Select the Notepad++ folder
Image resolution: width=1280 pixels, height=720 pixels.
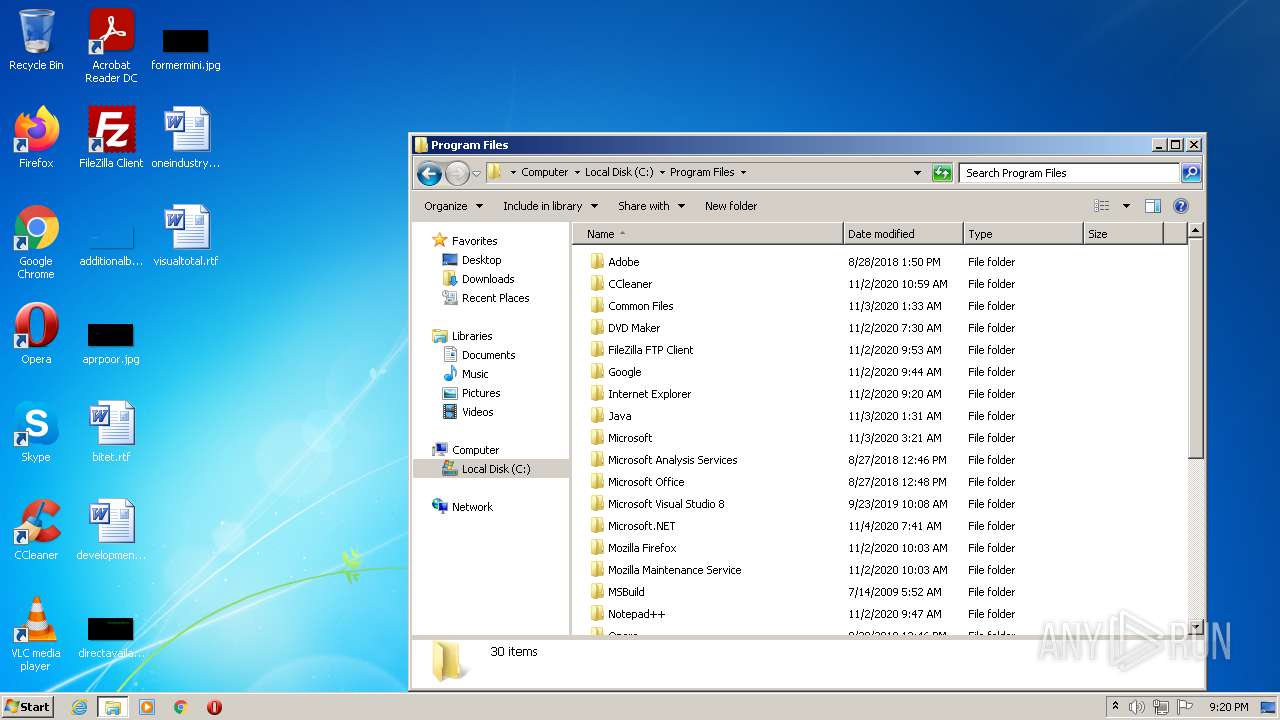(x=636, y=614)
